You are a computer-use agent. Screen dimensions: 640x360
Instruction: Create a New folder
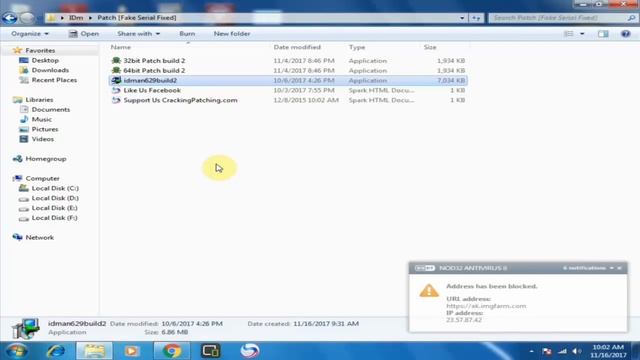pos(232,34)
